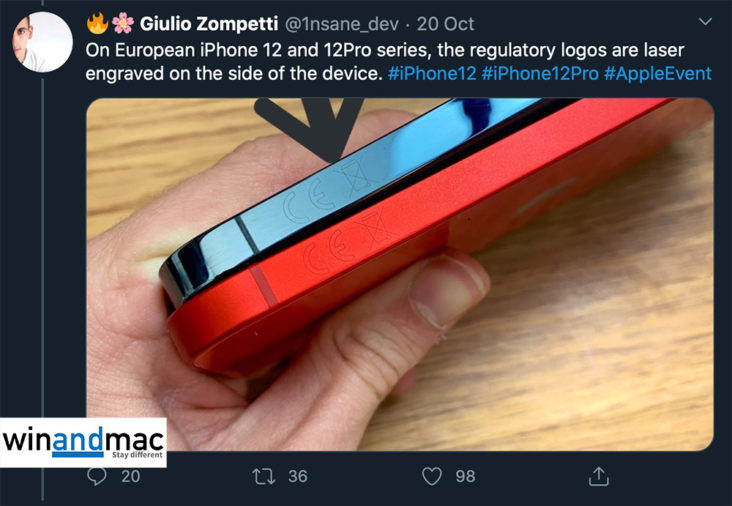This screenshot has height=506, width=732.
Task: View the 98 likes count
Action: click(465, 477)
